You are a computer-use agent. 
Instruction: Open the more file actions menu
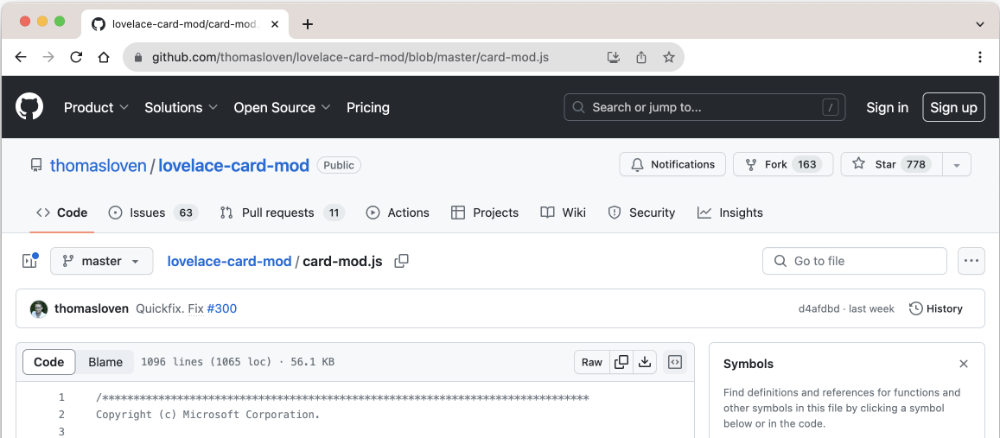tap(971, 261)
